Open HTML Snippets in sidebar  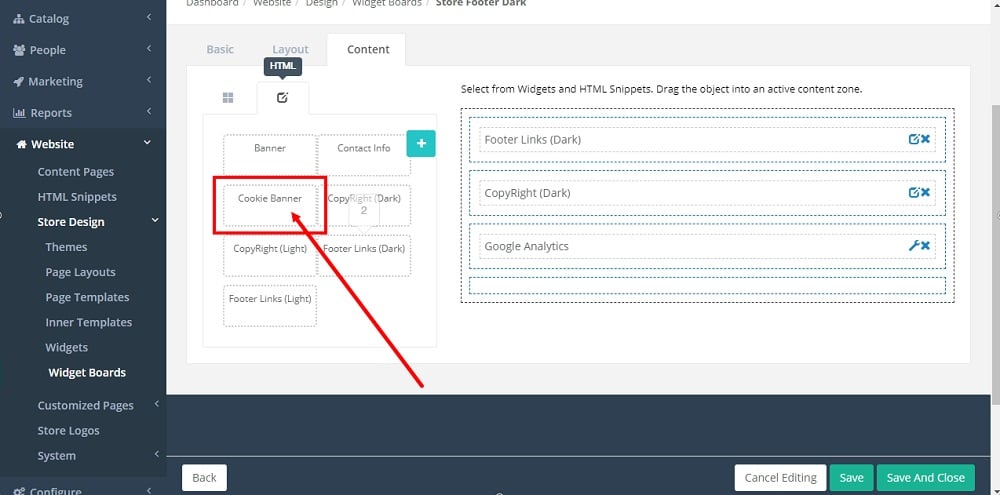(77, 197)
